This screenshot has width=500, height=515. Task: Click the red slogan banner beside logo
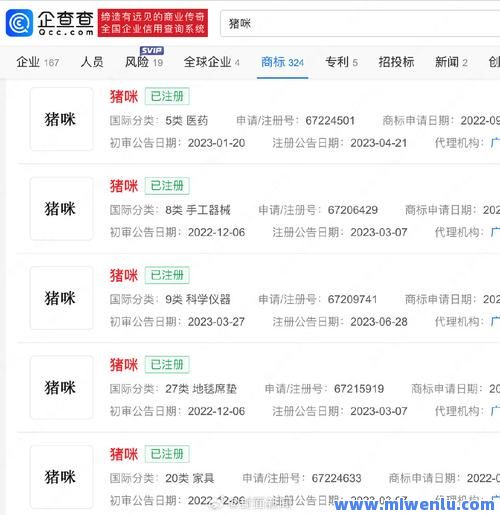tap(153, 23)
